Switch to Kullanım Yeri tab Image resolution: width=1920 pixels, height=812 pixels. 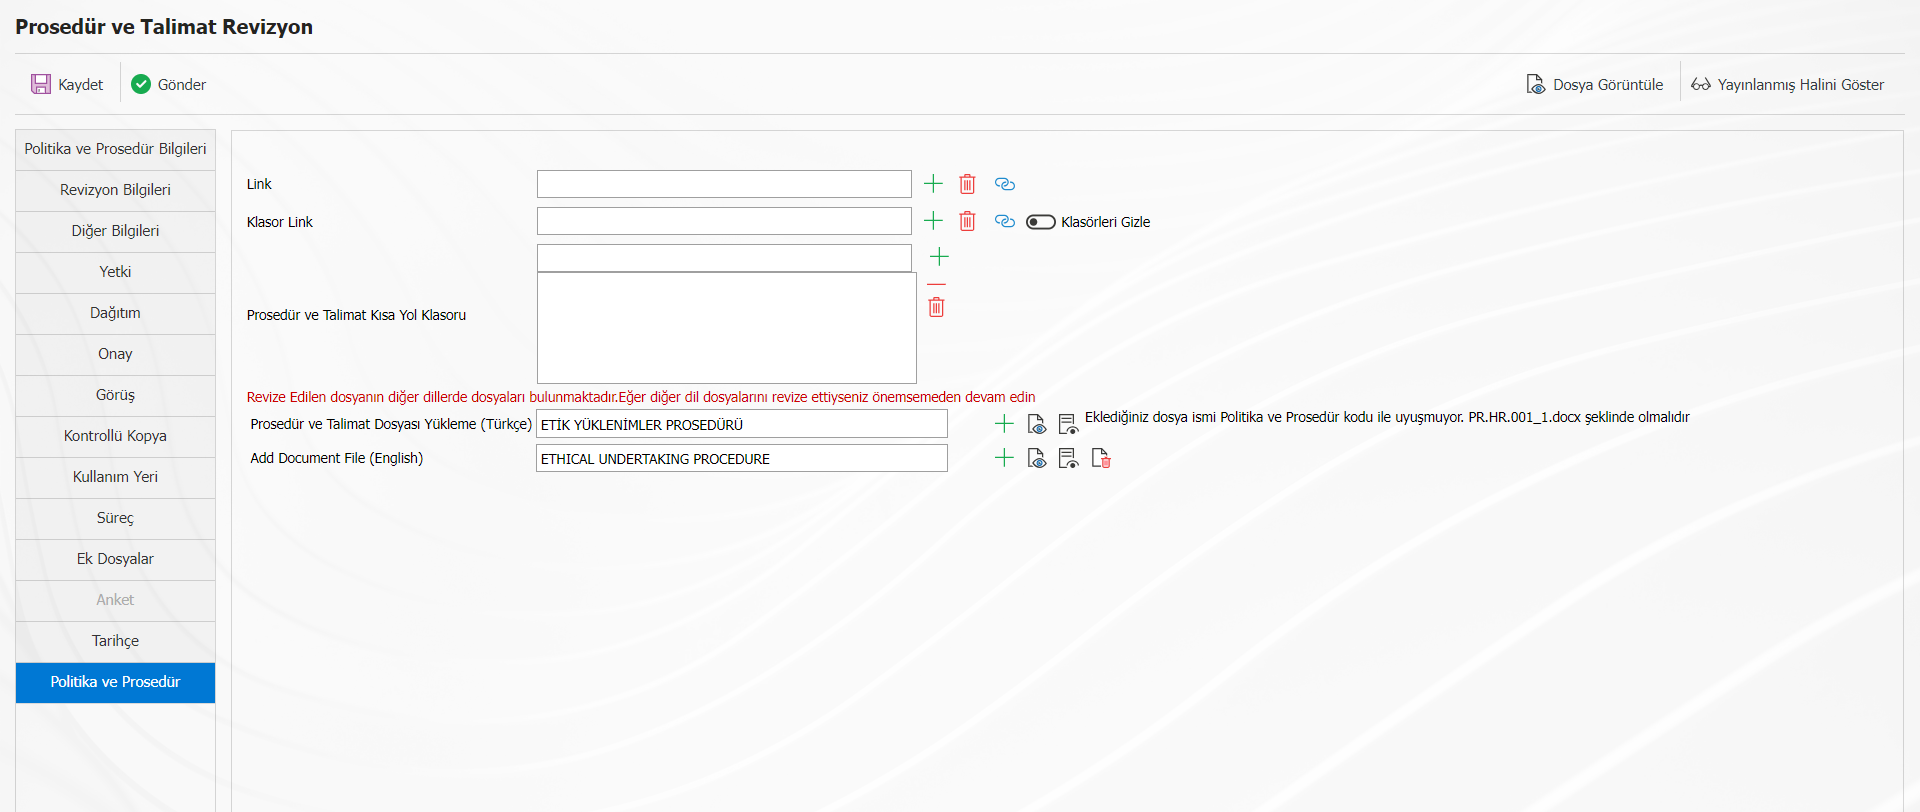pos(115,477)
